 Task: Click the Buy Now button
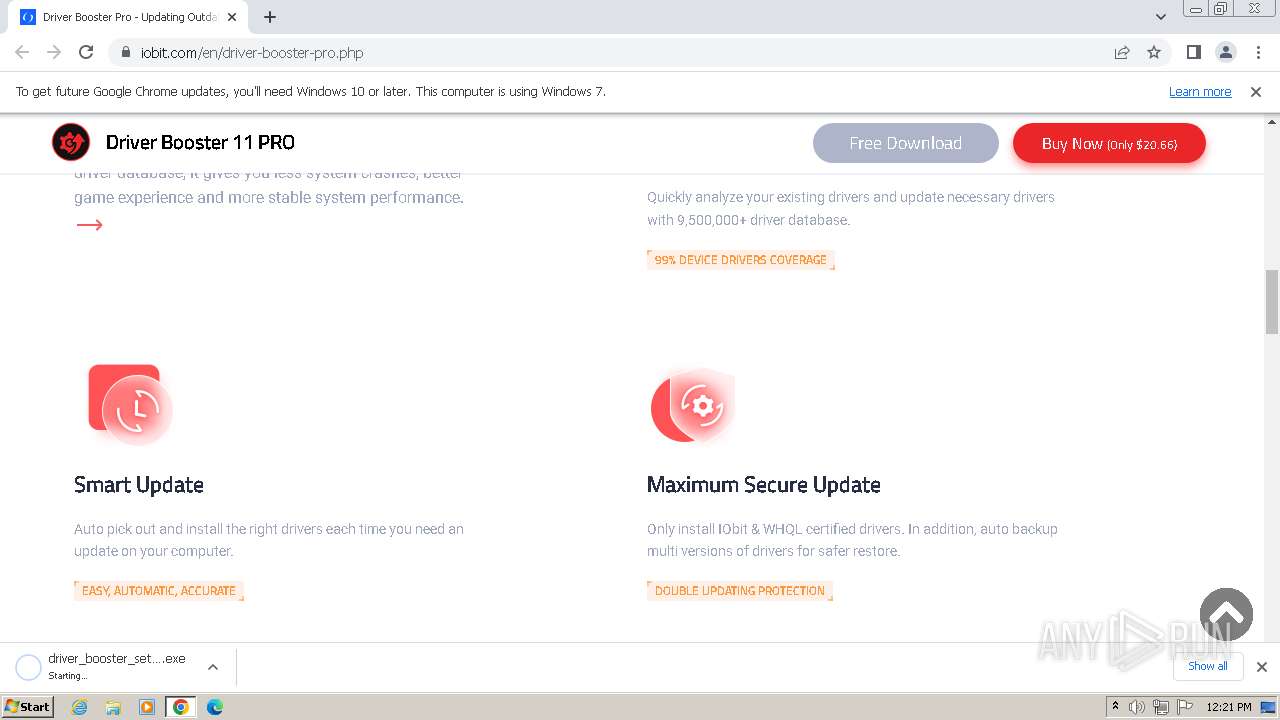[x=1109, y=144]
